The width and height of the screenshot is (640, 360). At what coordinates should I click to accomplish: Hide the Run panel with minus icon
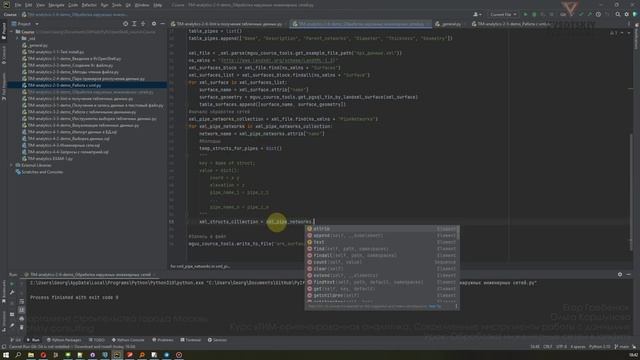pos(629,275)
